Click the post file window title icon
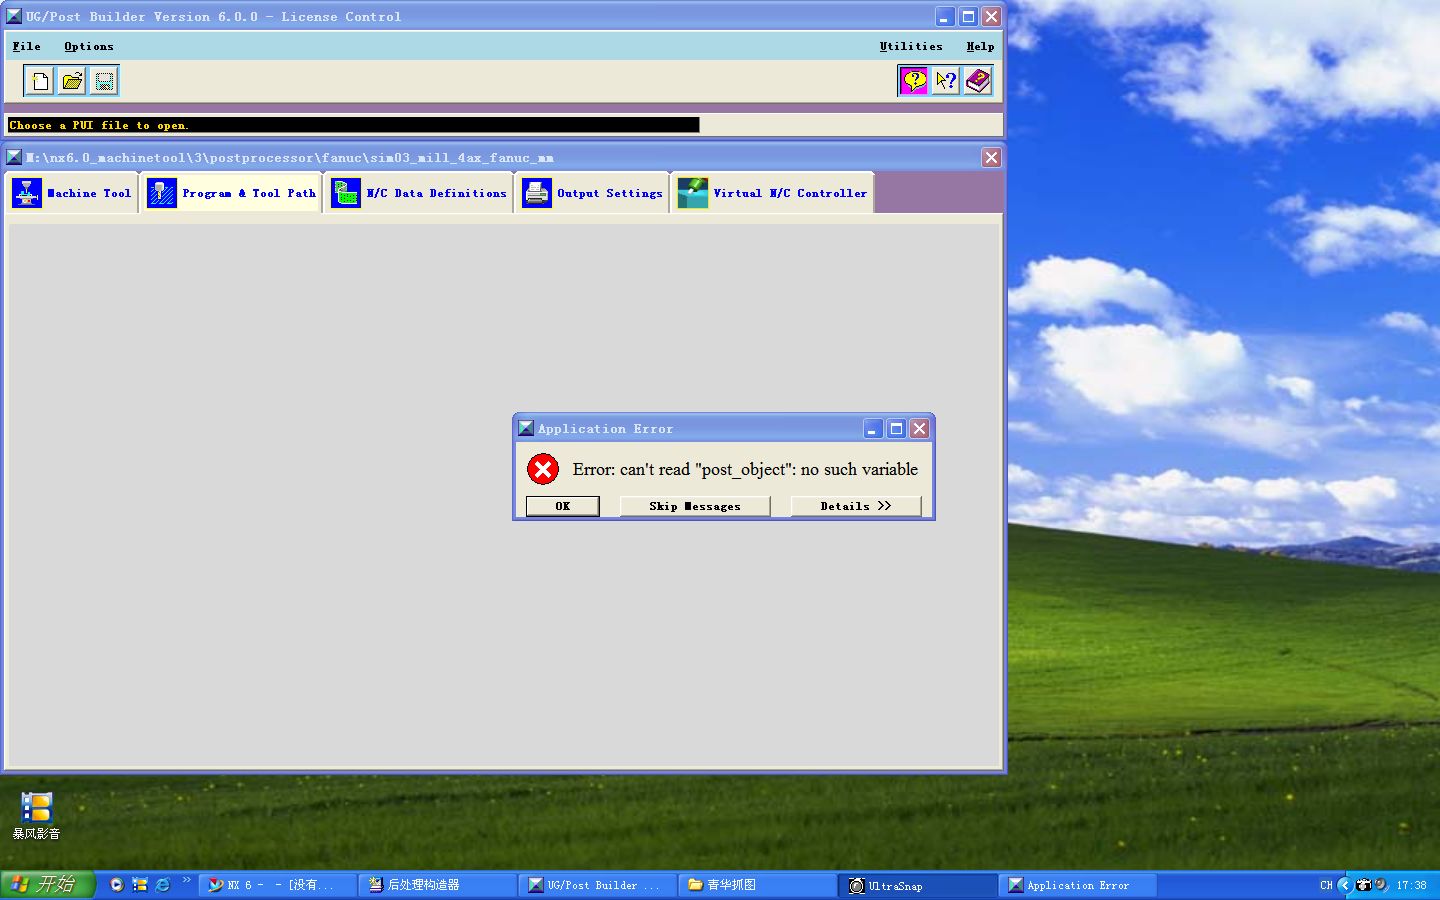This screenshot has height=900, width=1440. pyautogui.click(x=14, y=157)
